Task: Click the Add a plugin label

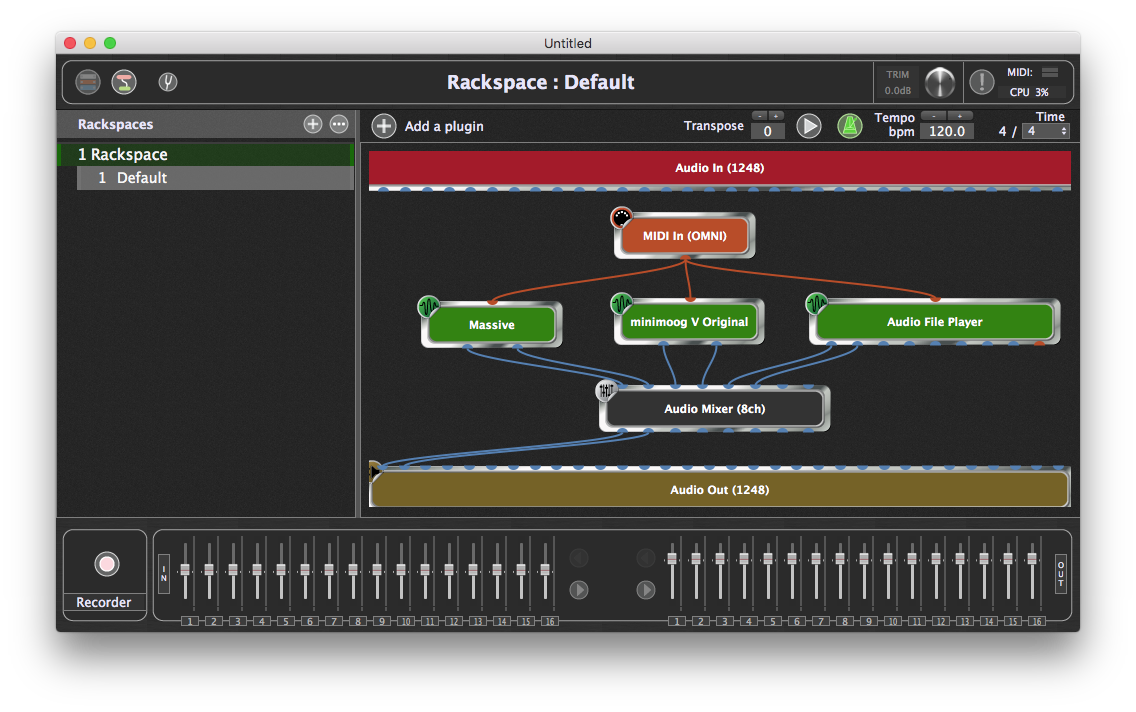Action: [x=444, y=126]
